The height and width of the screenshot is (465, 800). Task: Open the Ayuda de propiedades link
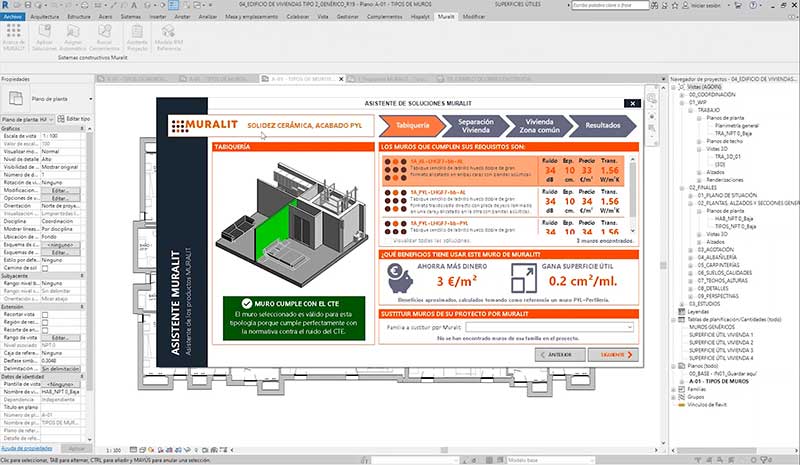(27, 449)
